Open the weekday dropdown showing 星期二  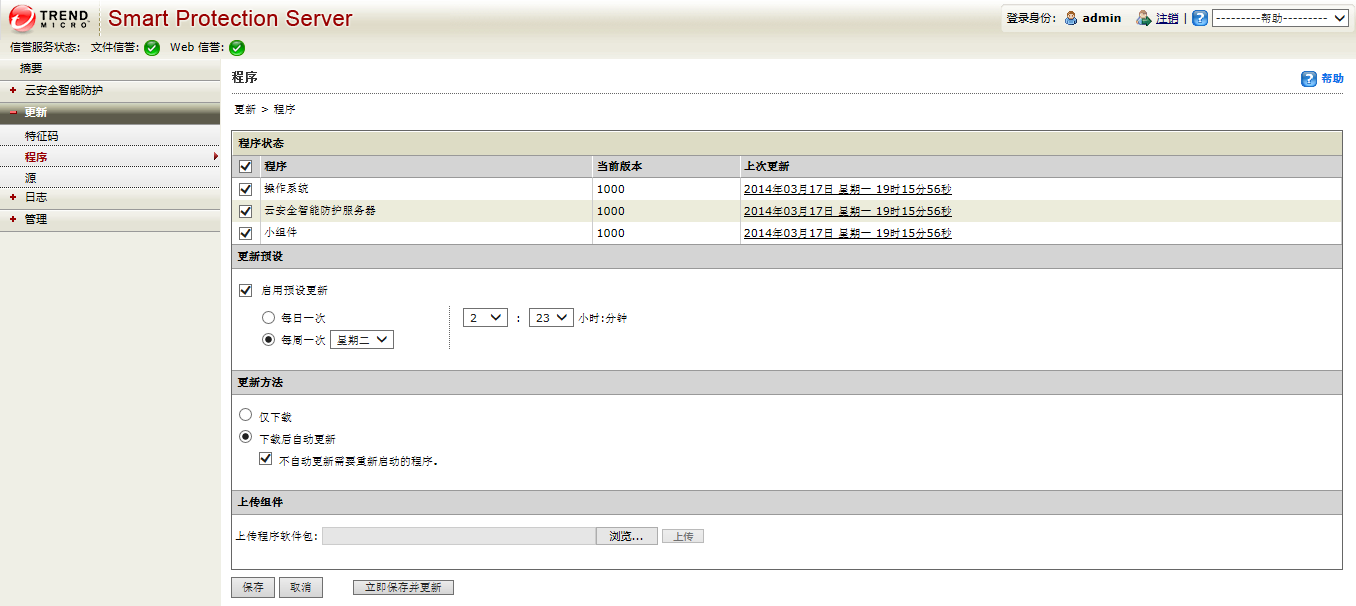click(362, 340)
